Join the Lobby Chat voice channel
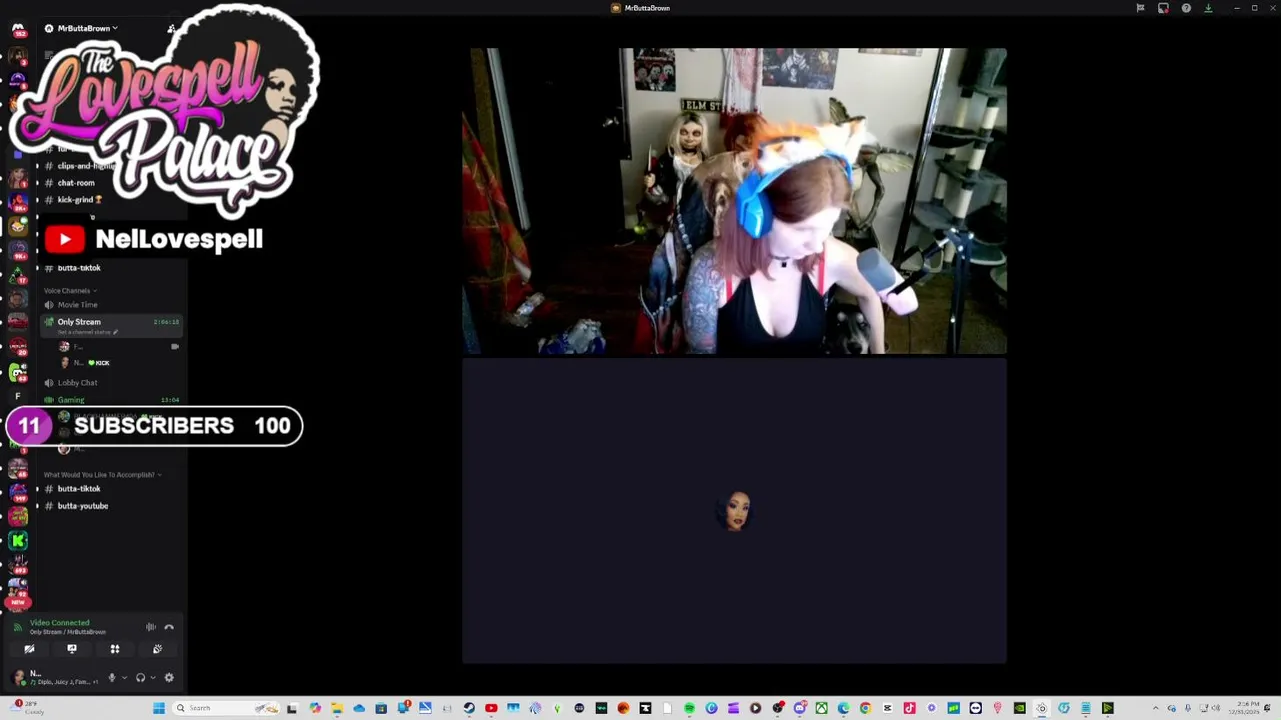 click(77, 383)
